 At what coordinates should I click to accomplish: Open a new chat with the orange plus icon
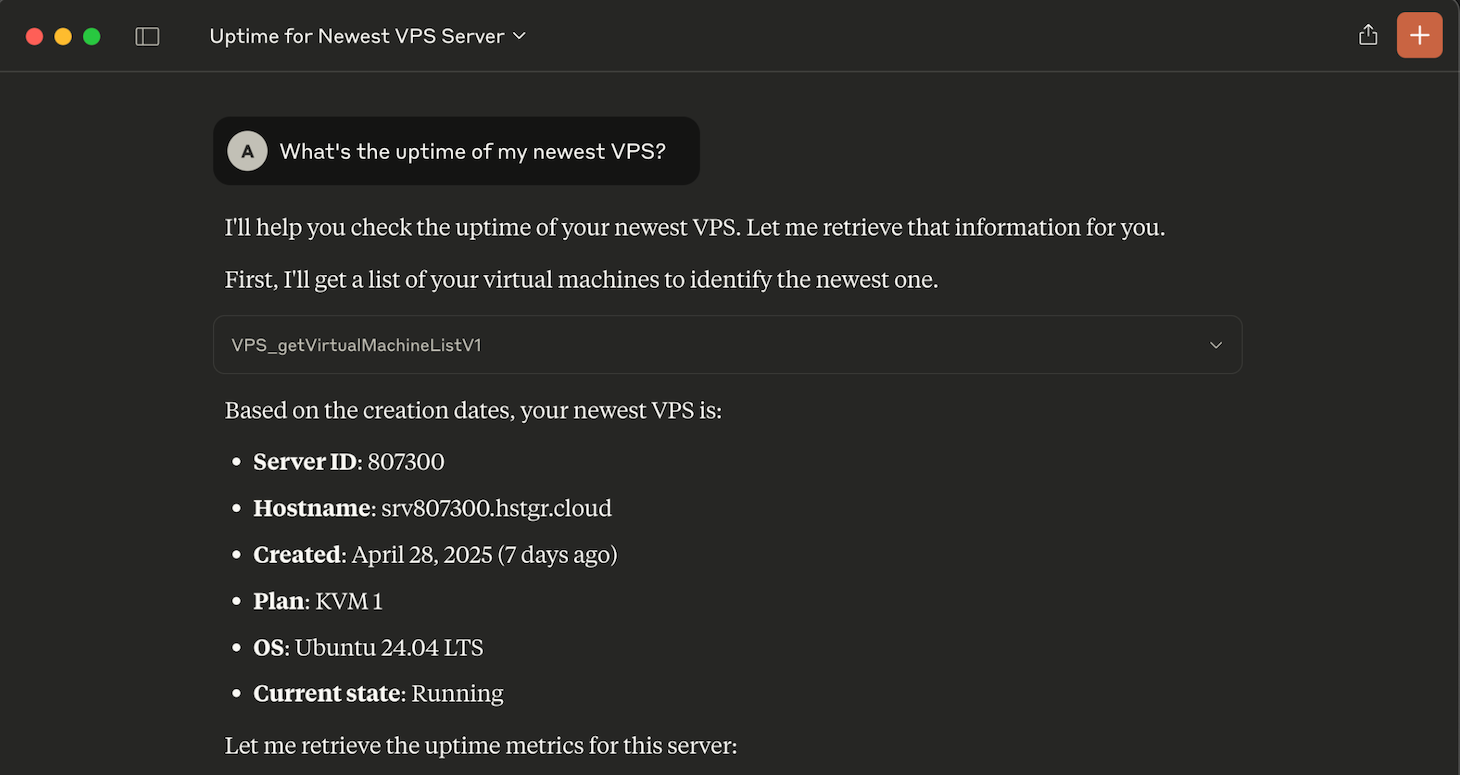1419,34
